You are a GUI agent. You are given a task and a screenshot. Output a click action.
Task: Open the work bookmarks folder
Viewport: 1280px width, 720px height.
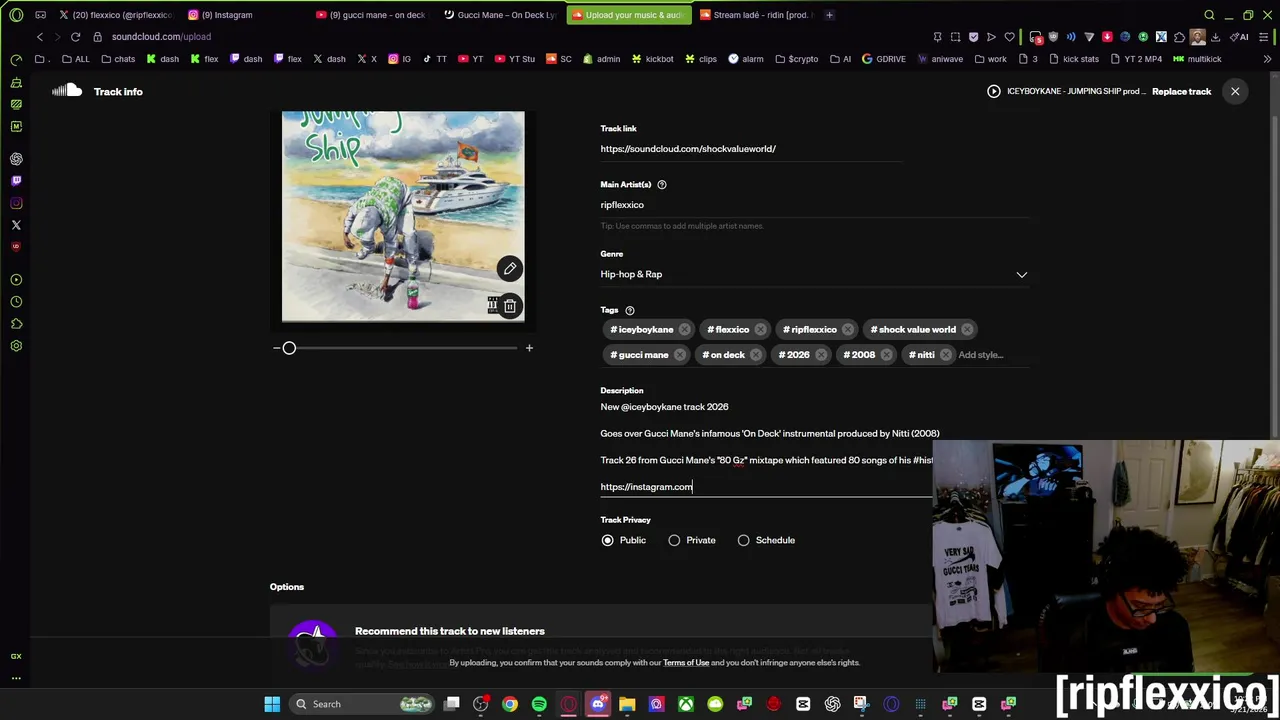pos(989,59)
